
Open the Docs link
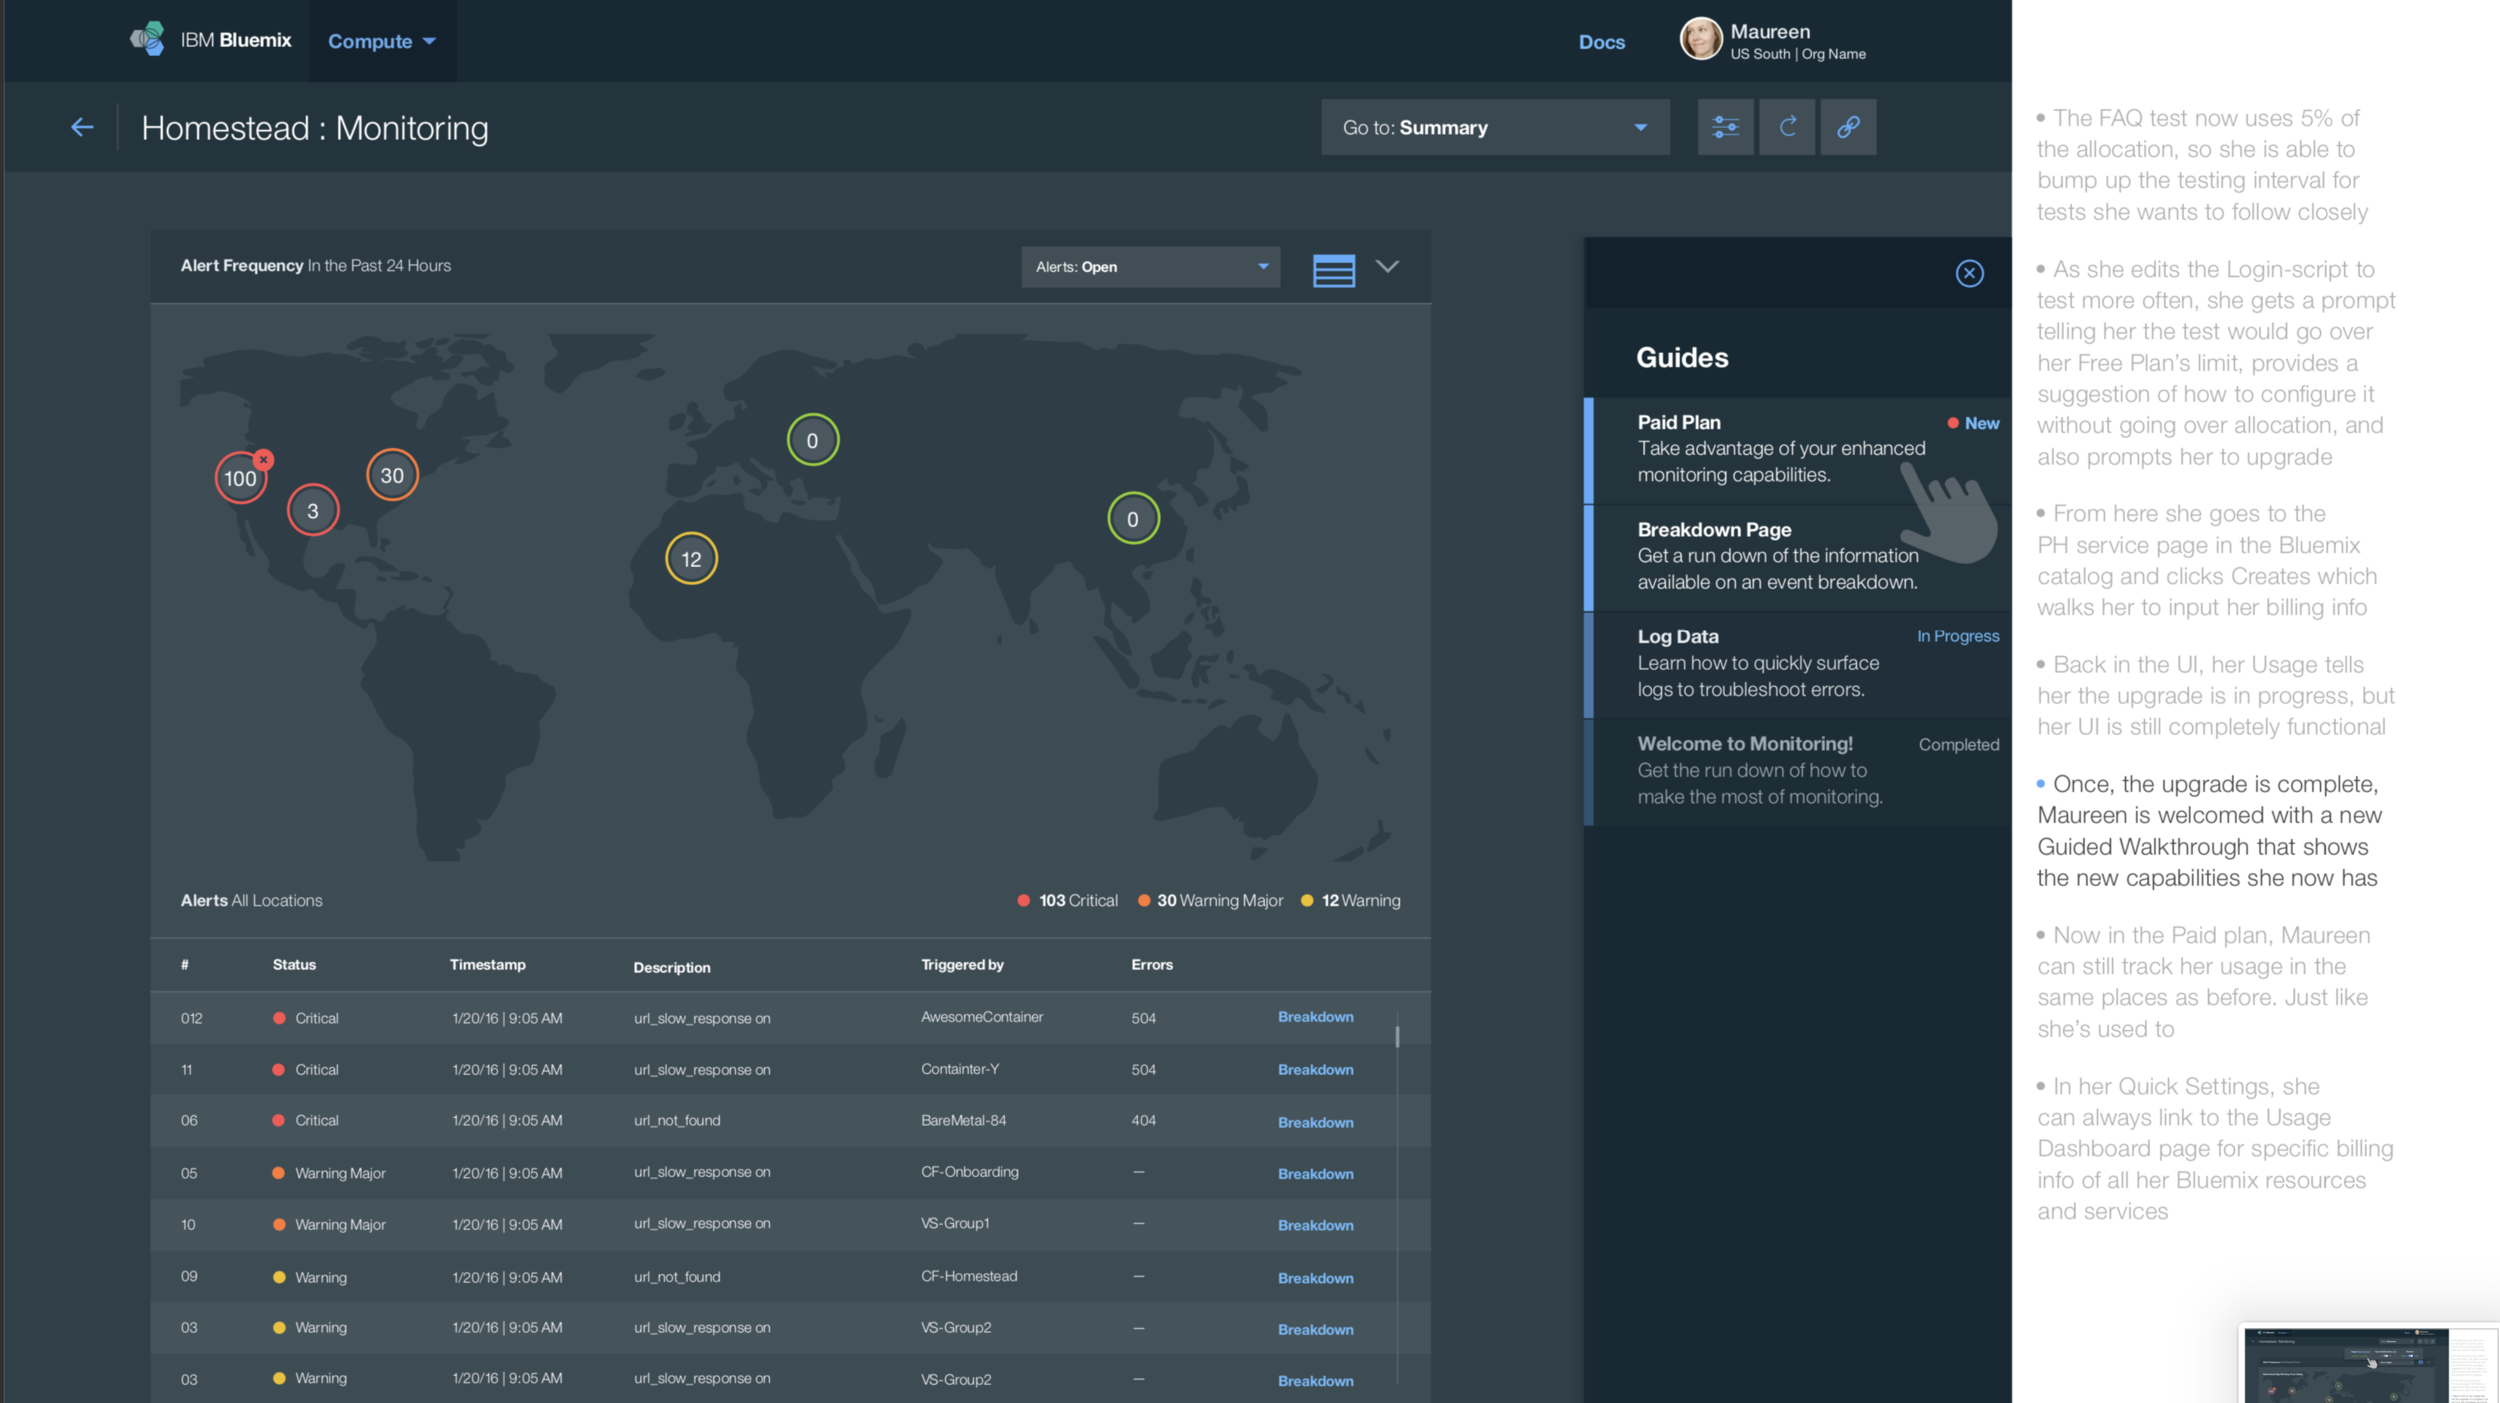1601,42
